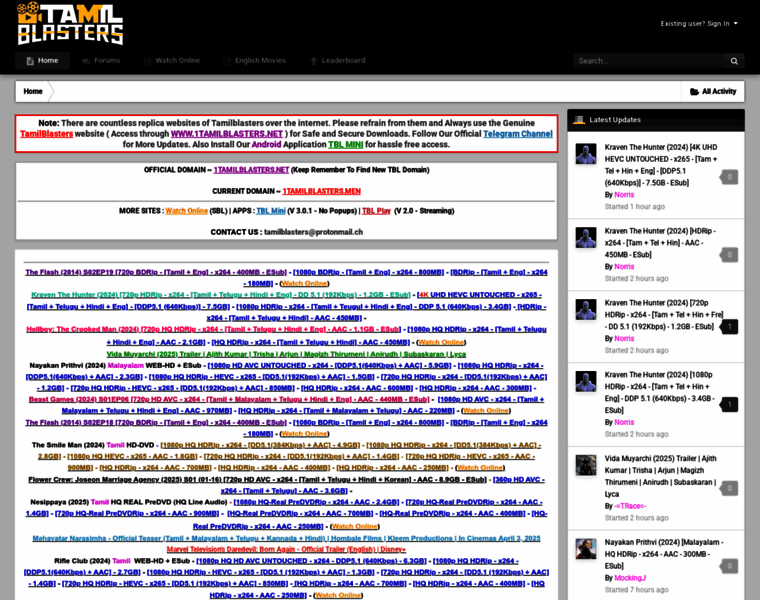Viewport: 760px width, 600px height.
Task: Click the Leaderboard trophy icon
Action: 314,61
